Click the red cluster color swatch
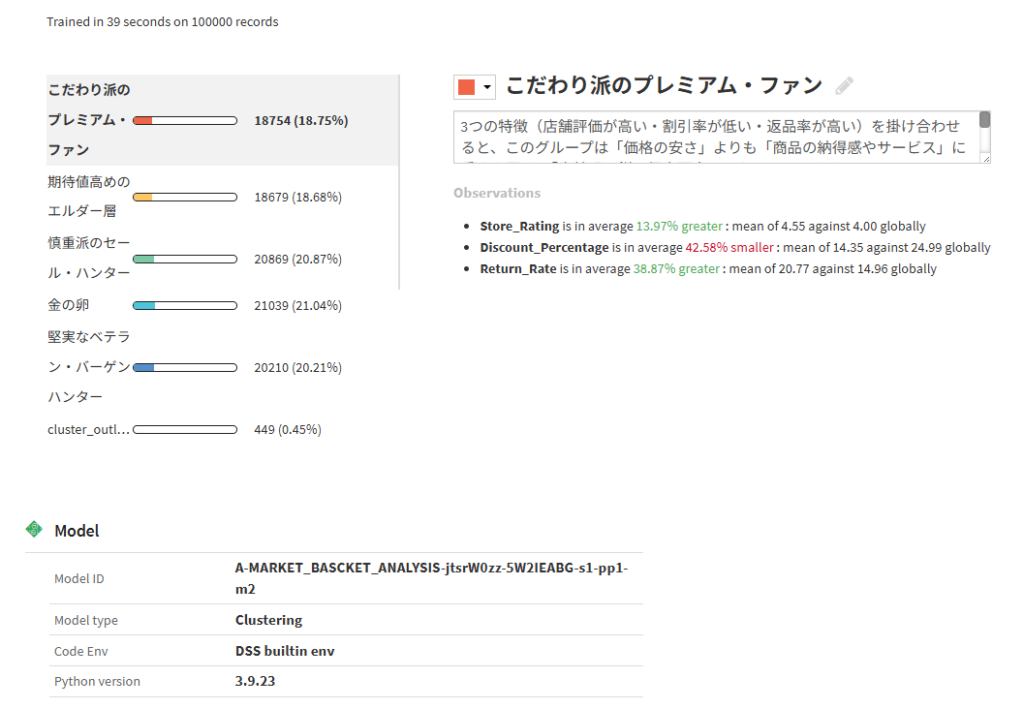 [466, 88]
